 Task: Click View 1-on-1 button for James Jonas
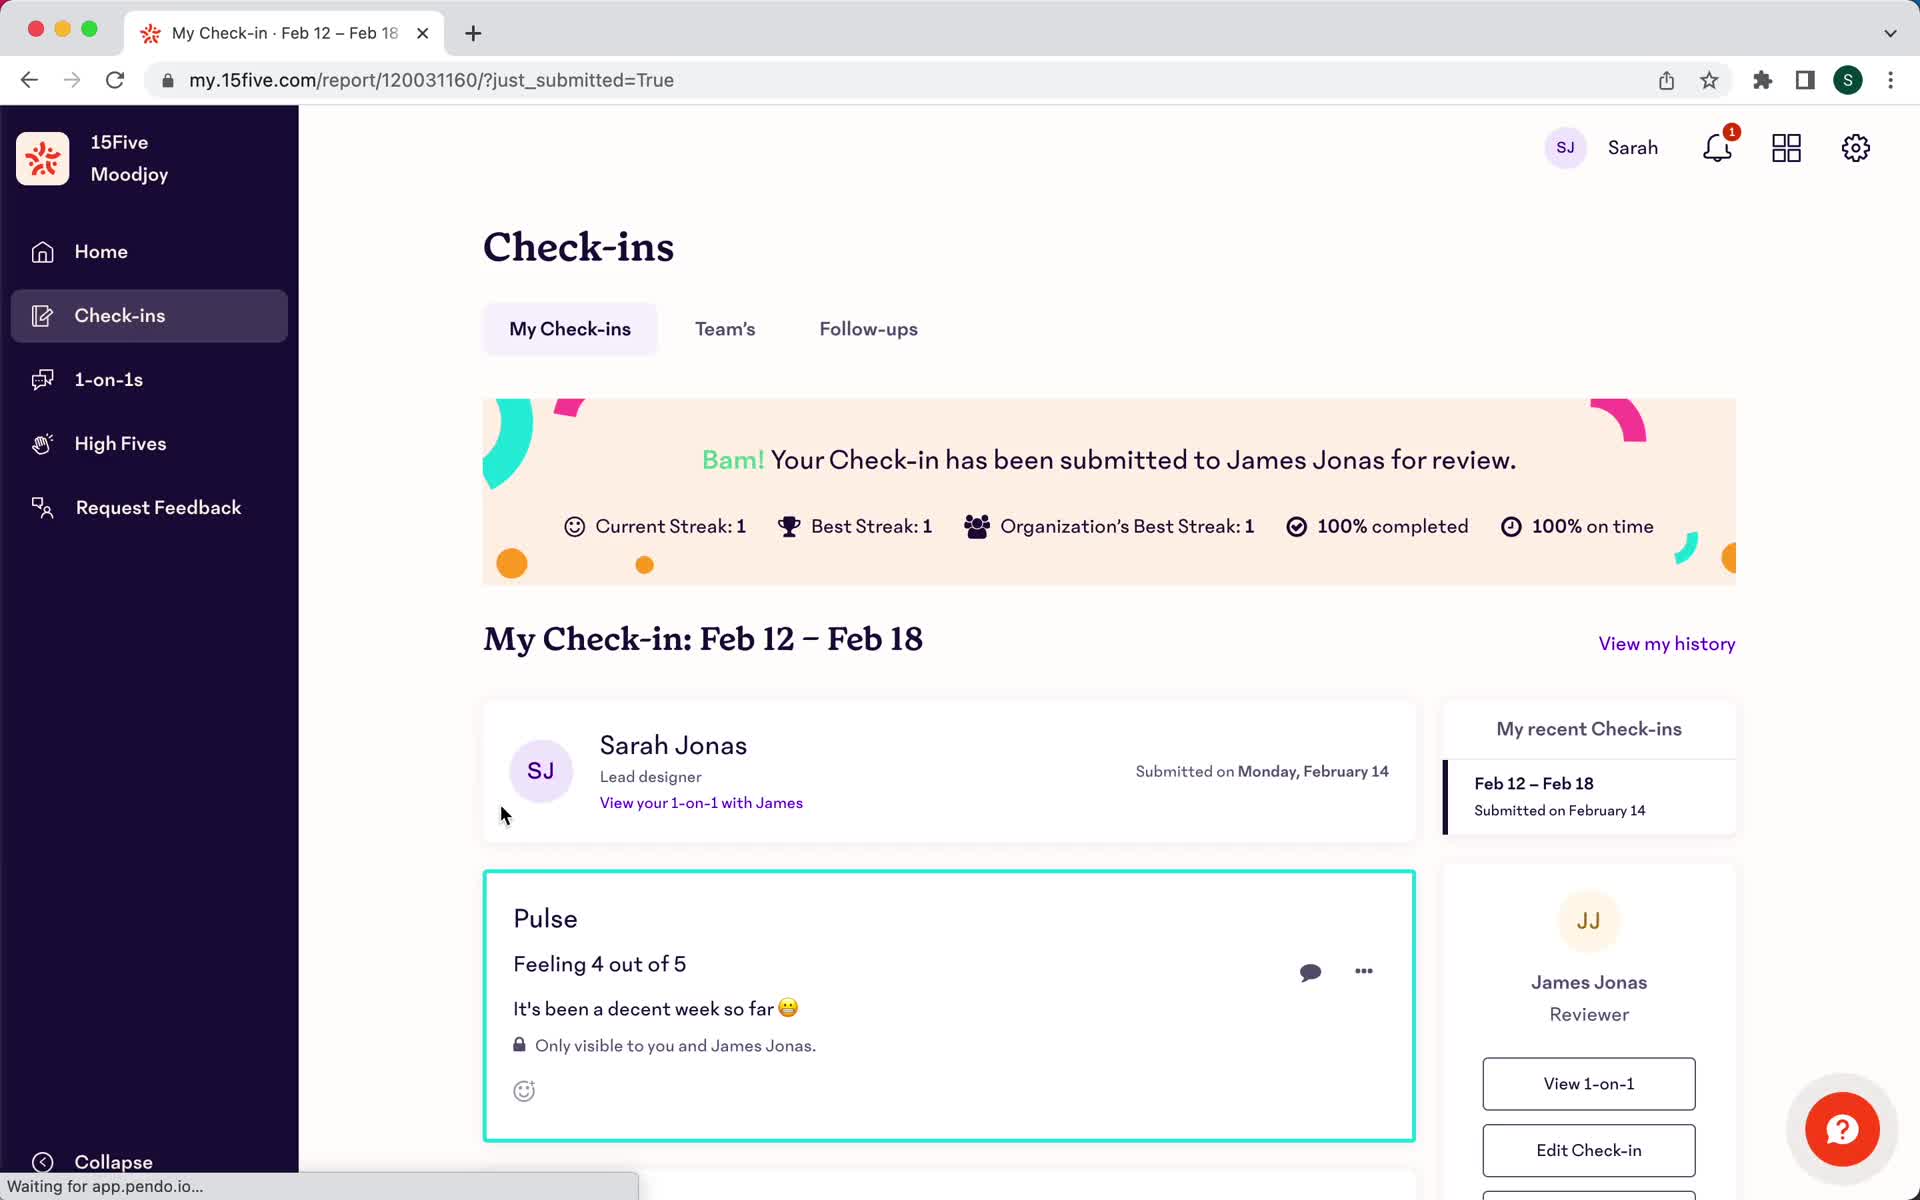point(1588,1082)
